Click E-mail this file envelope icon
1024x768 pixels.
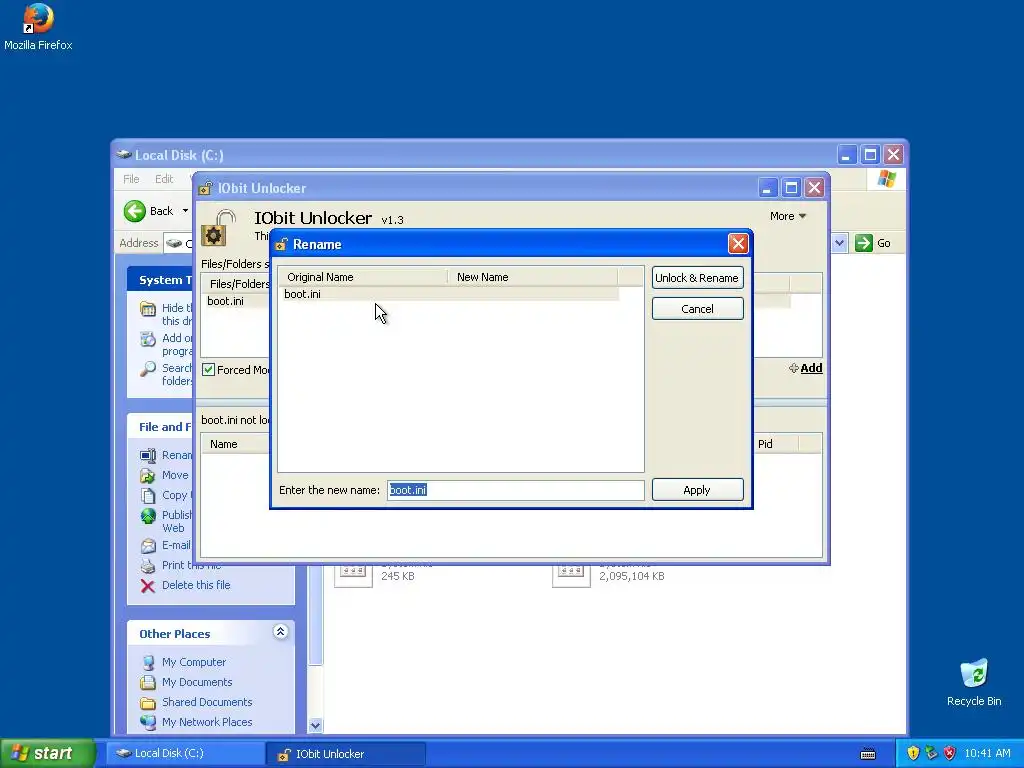pos(148,545)
